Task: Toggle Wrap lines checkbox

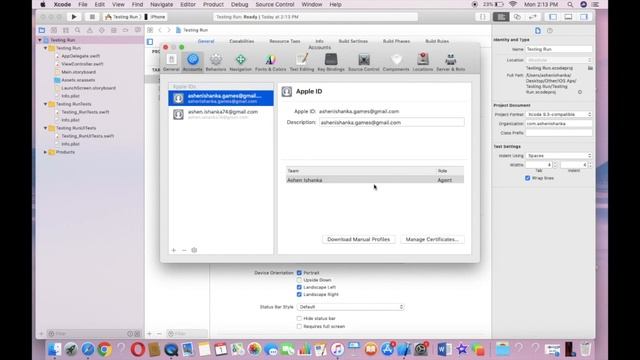Action: click(x=527, y=178)
